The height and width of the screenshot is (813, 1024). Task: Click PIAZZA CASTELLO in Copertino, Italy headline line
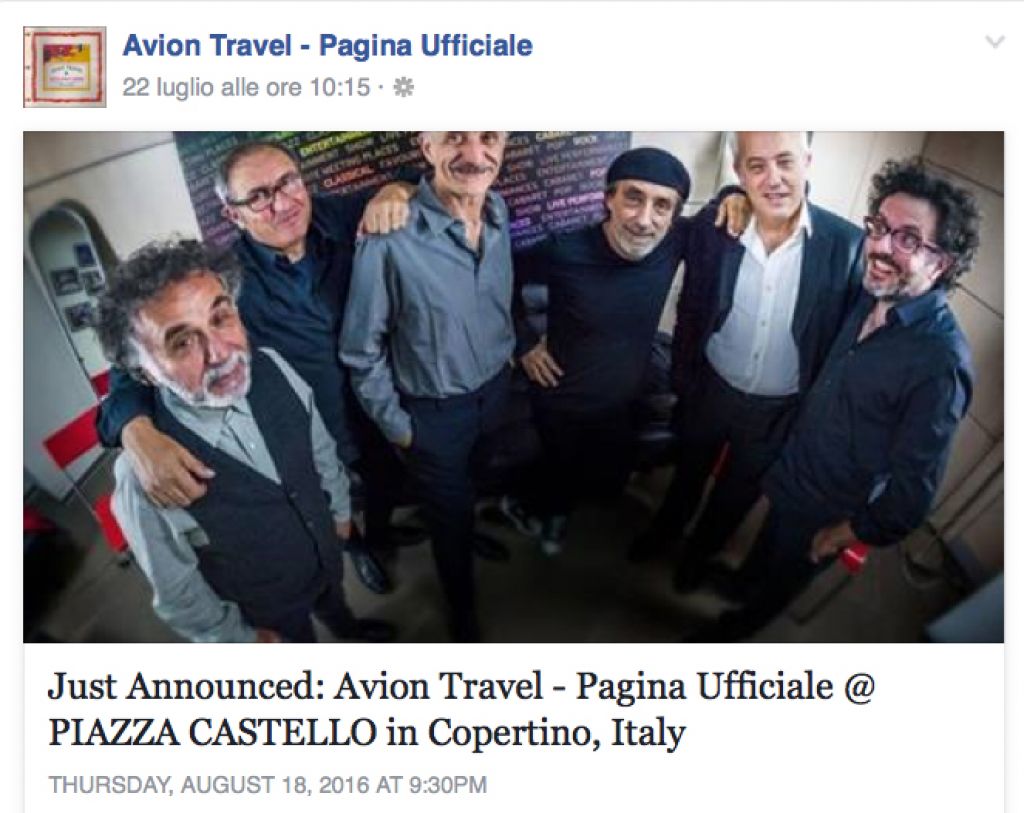[367, 733]
